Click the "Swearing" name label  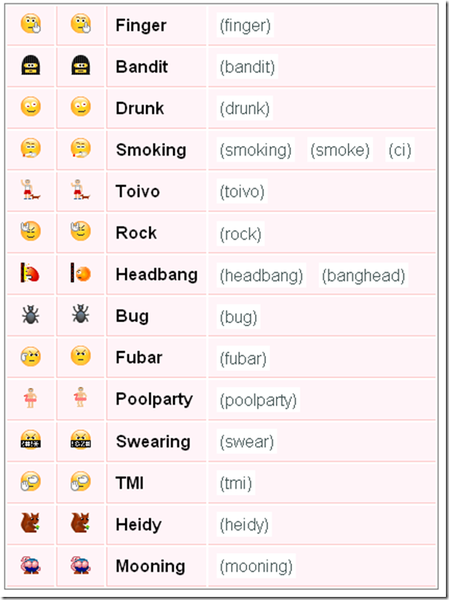153,442
